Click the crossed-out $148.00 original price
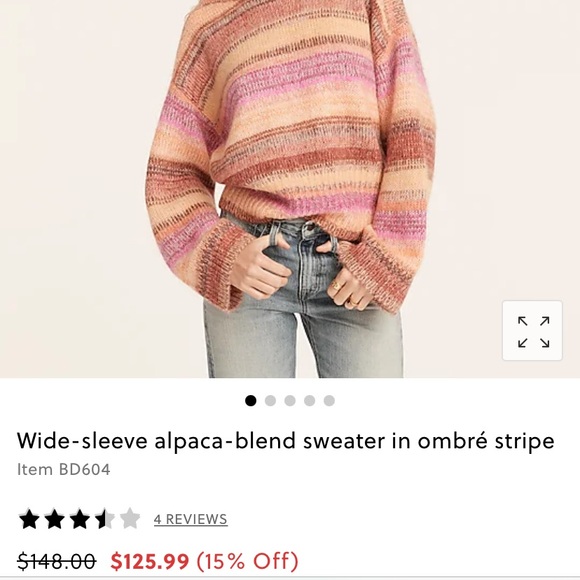Viewport: 580px width, 580px height. point(57,562)
